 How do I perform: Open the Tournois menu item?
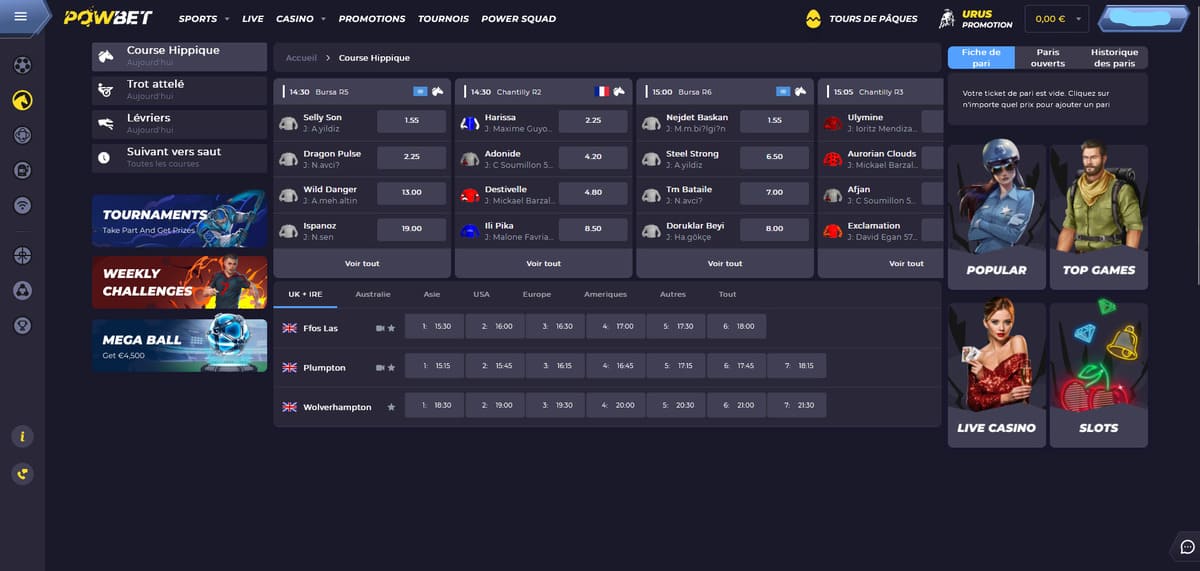click(x=443, y=19)
